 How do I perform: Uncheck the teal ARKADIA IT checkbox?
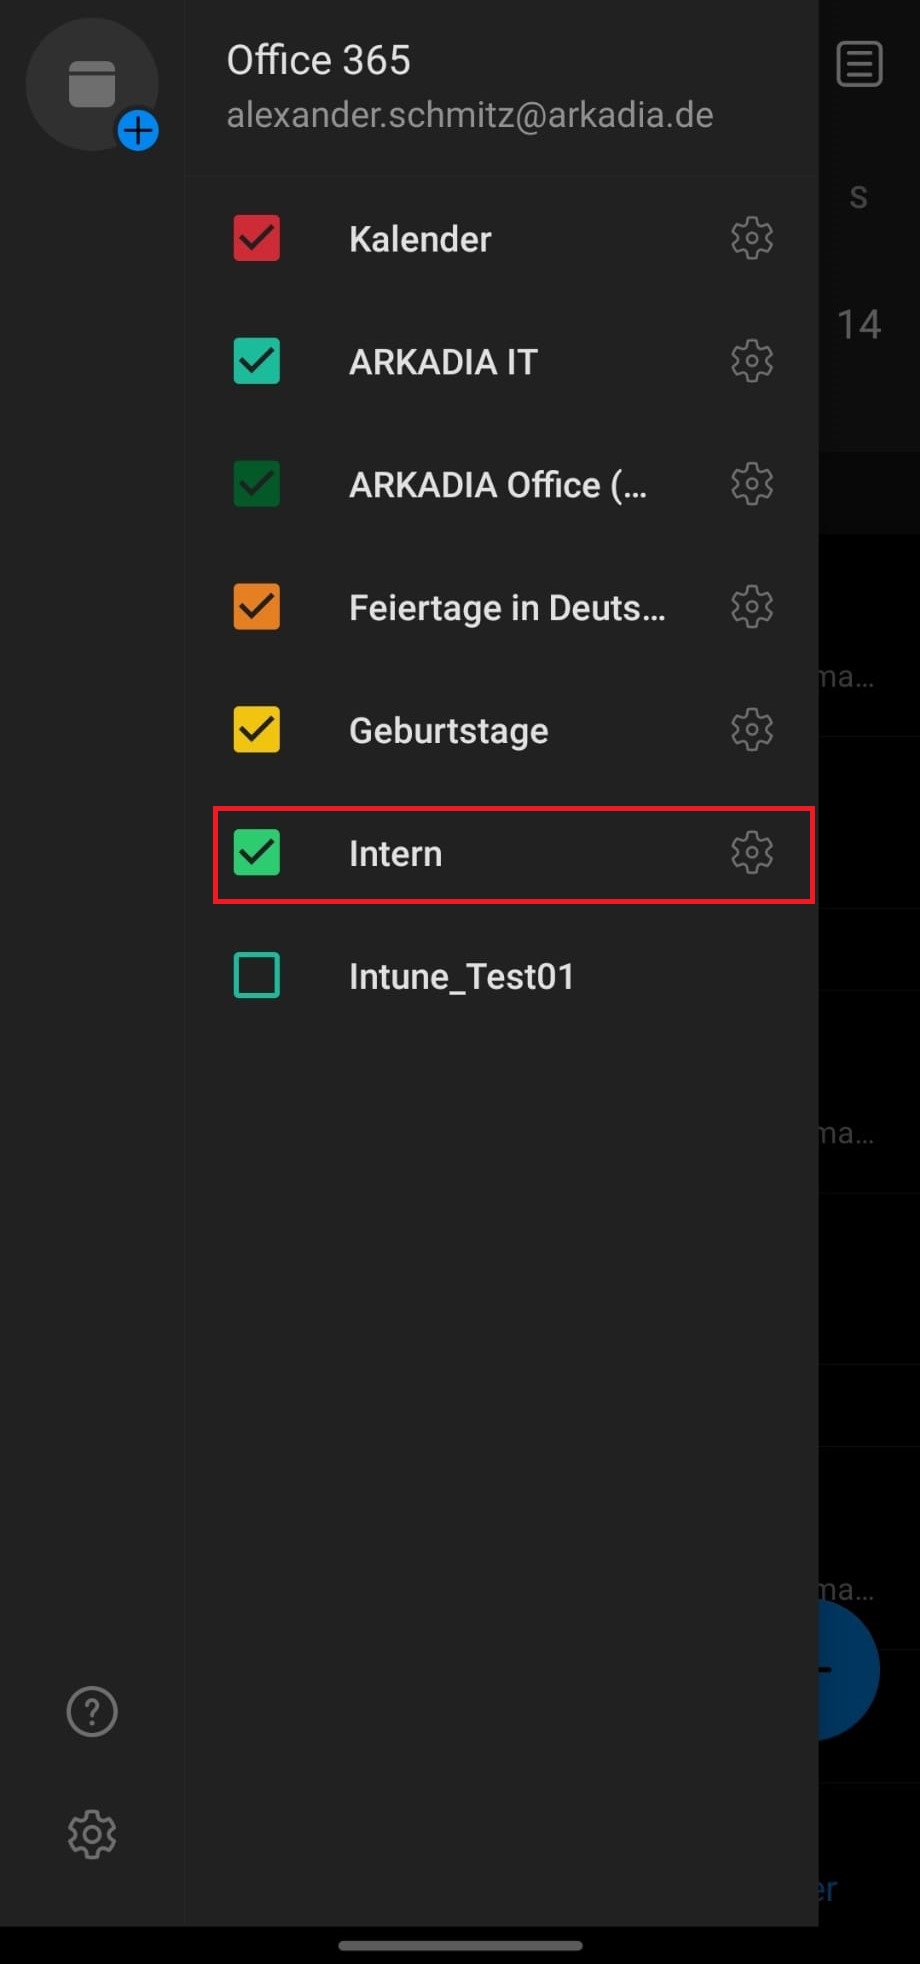(x=257, y=361)
